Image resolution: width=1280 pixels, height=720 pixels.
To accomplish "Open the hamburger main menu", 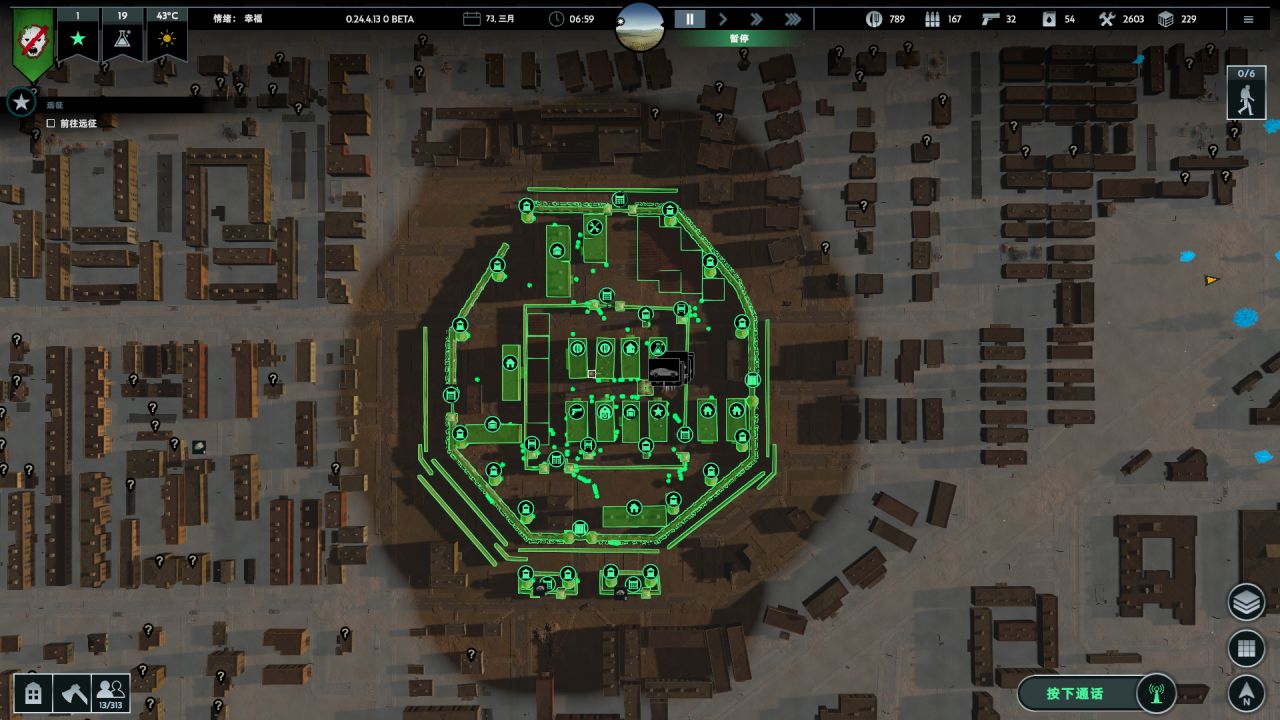I will click(x=1248, y=19).
